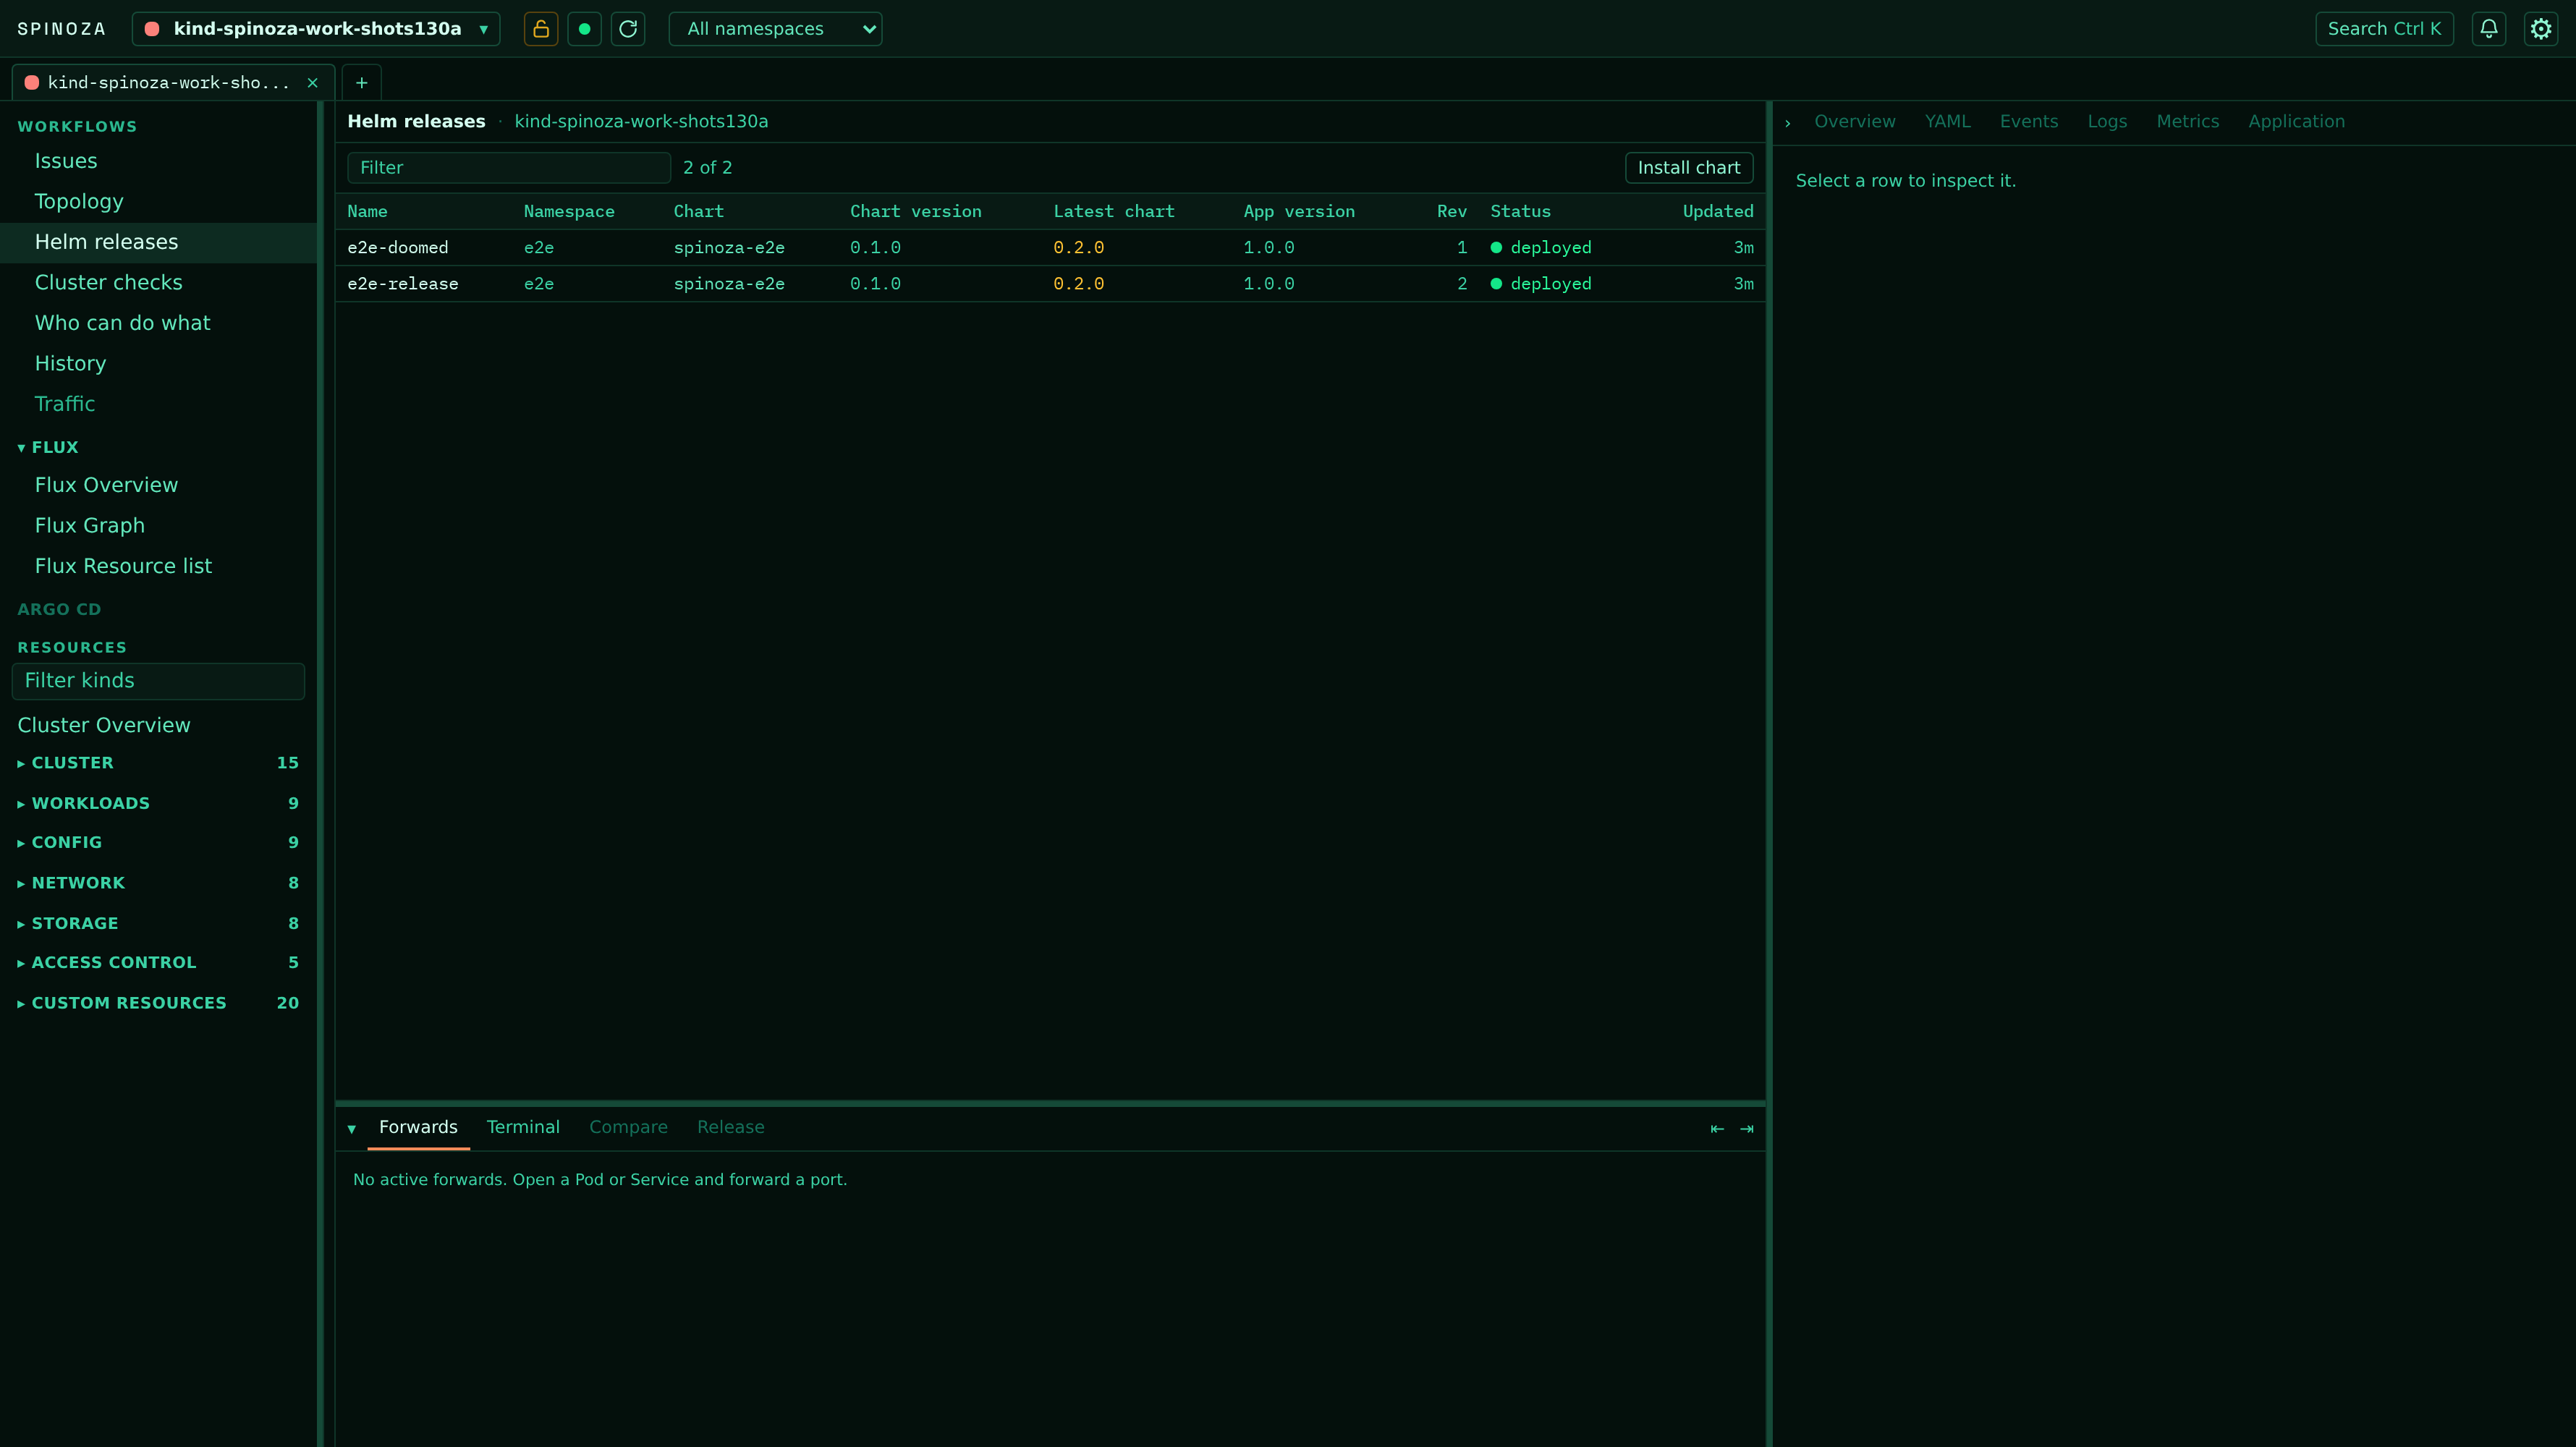Open Search Ctrl K box
Viewport: 2576px width, 1447px height.
tap(2384, 29)
